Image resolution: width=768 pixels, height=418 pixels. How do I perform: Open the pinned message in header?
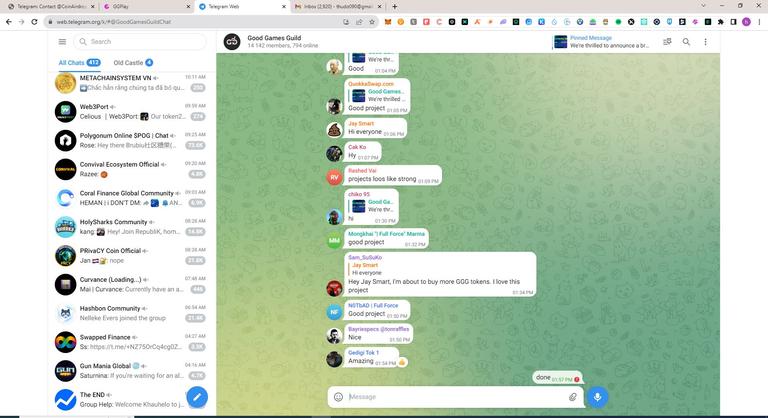pyautogui.click(x=601, y=42)
